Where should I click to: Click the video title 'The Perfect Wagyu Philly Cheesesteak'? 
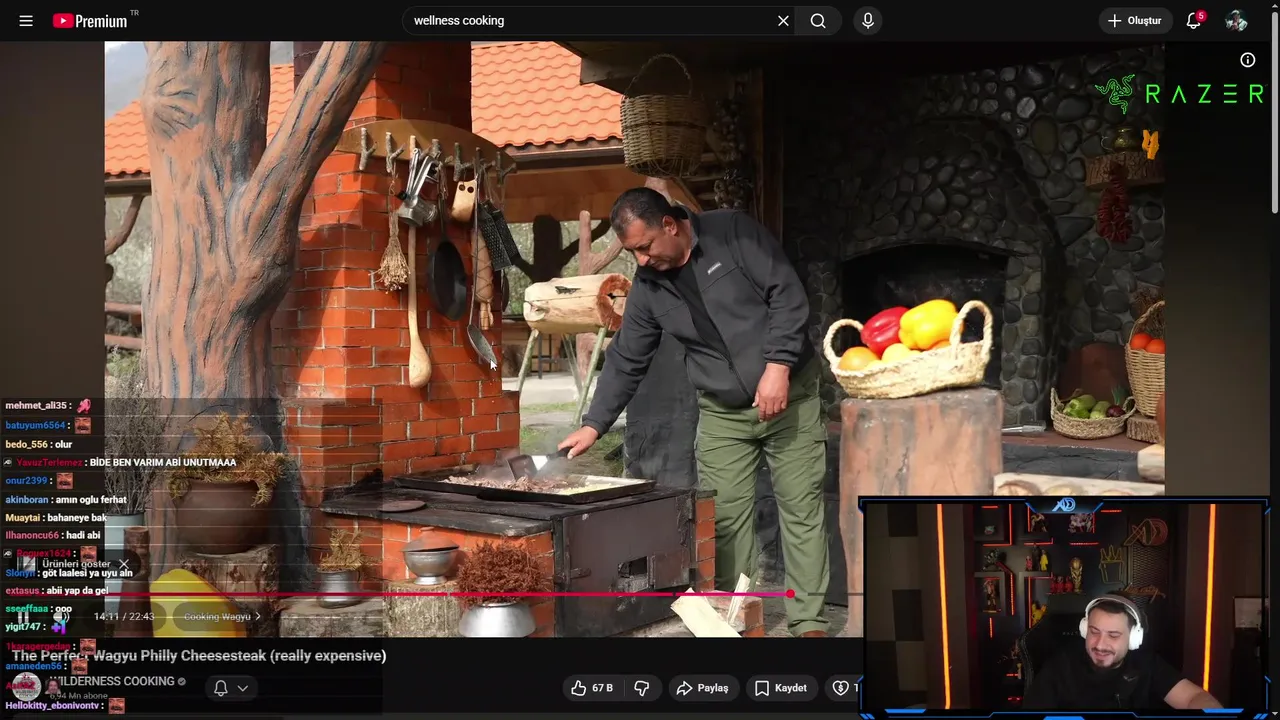coord(199,656)
